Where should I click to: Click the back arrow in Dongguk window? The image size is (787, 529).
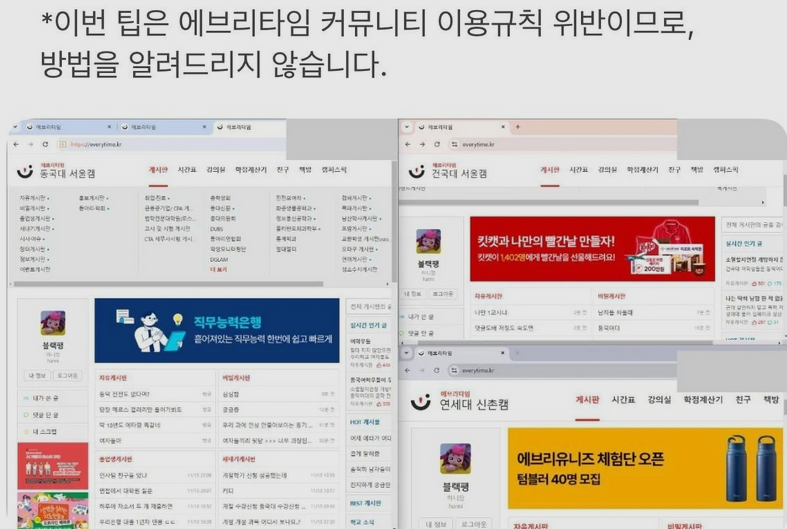coord(17,144)
